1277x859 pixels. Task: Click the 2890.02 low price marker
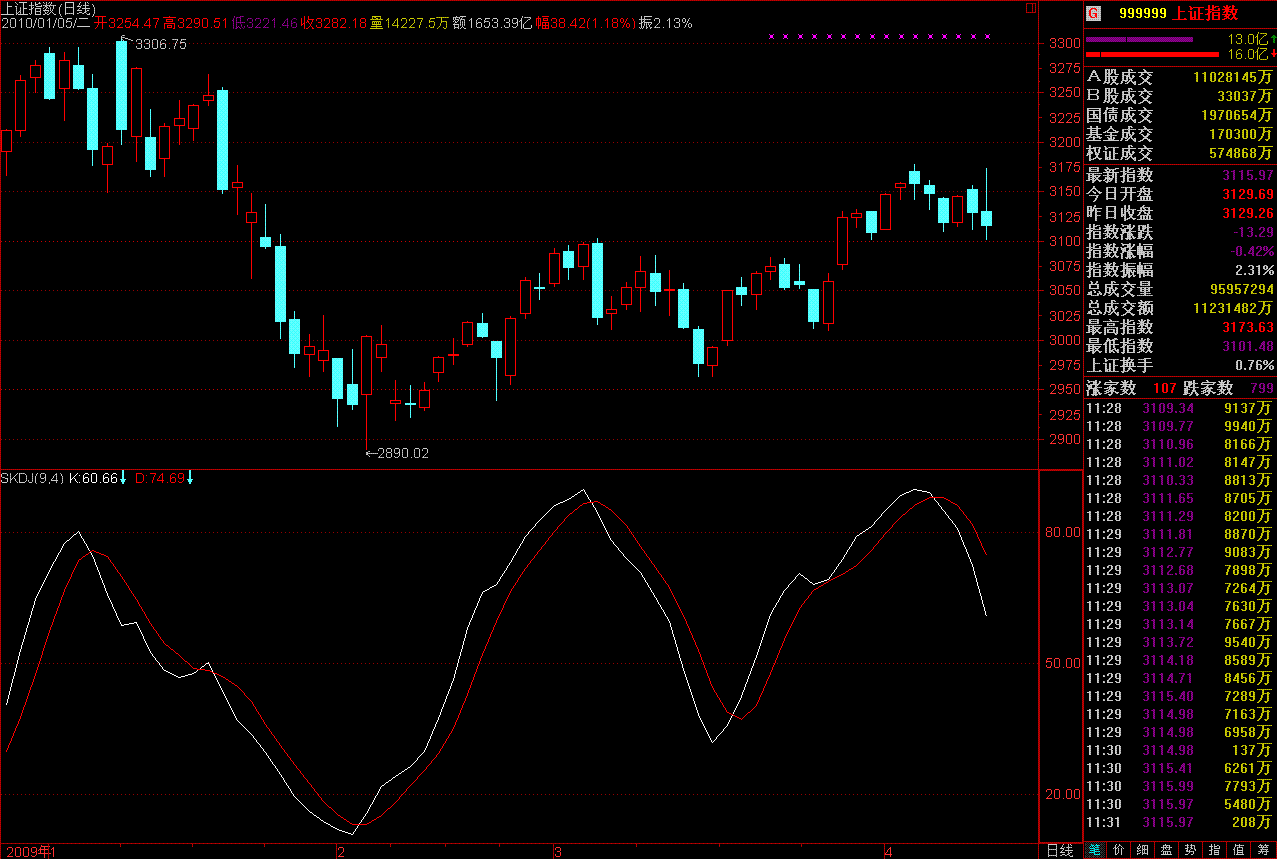coord(402,453)
